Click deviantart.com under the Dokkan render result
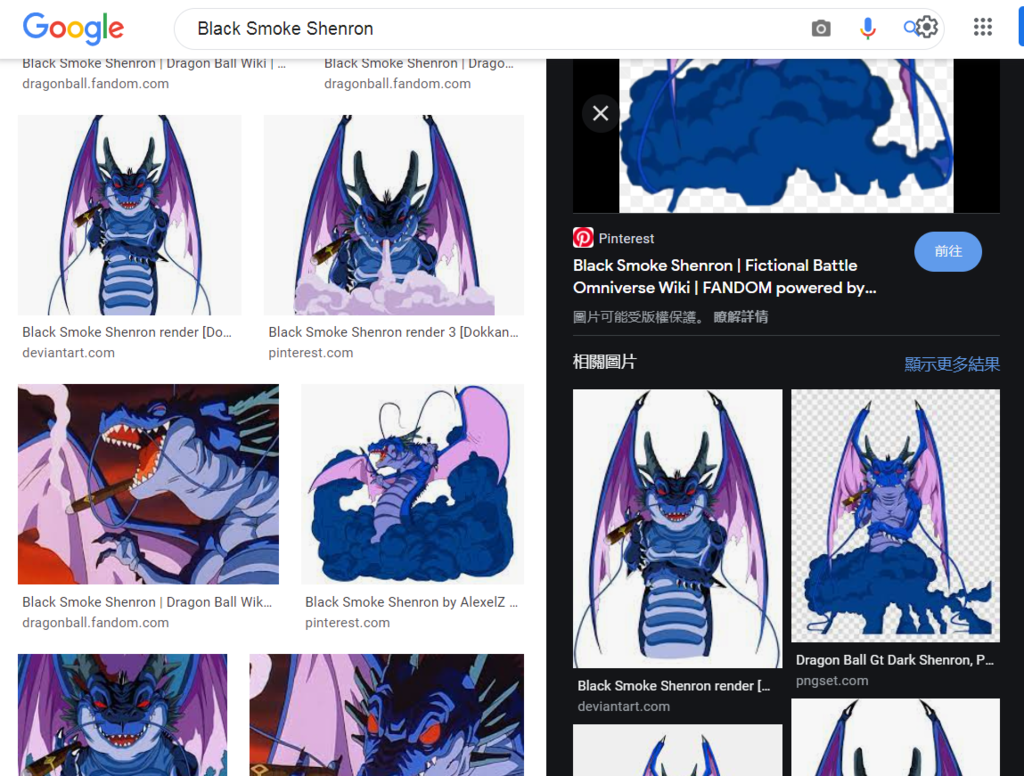The height and width of the screenshot is (776, 1024). tap(69, 353)
